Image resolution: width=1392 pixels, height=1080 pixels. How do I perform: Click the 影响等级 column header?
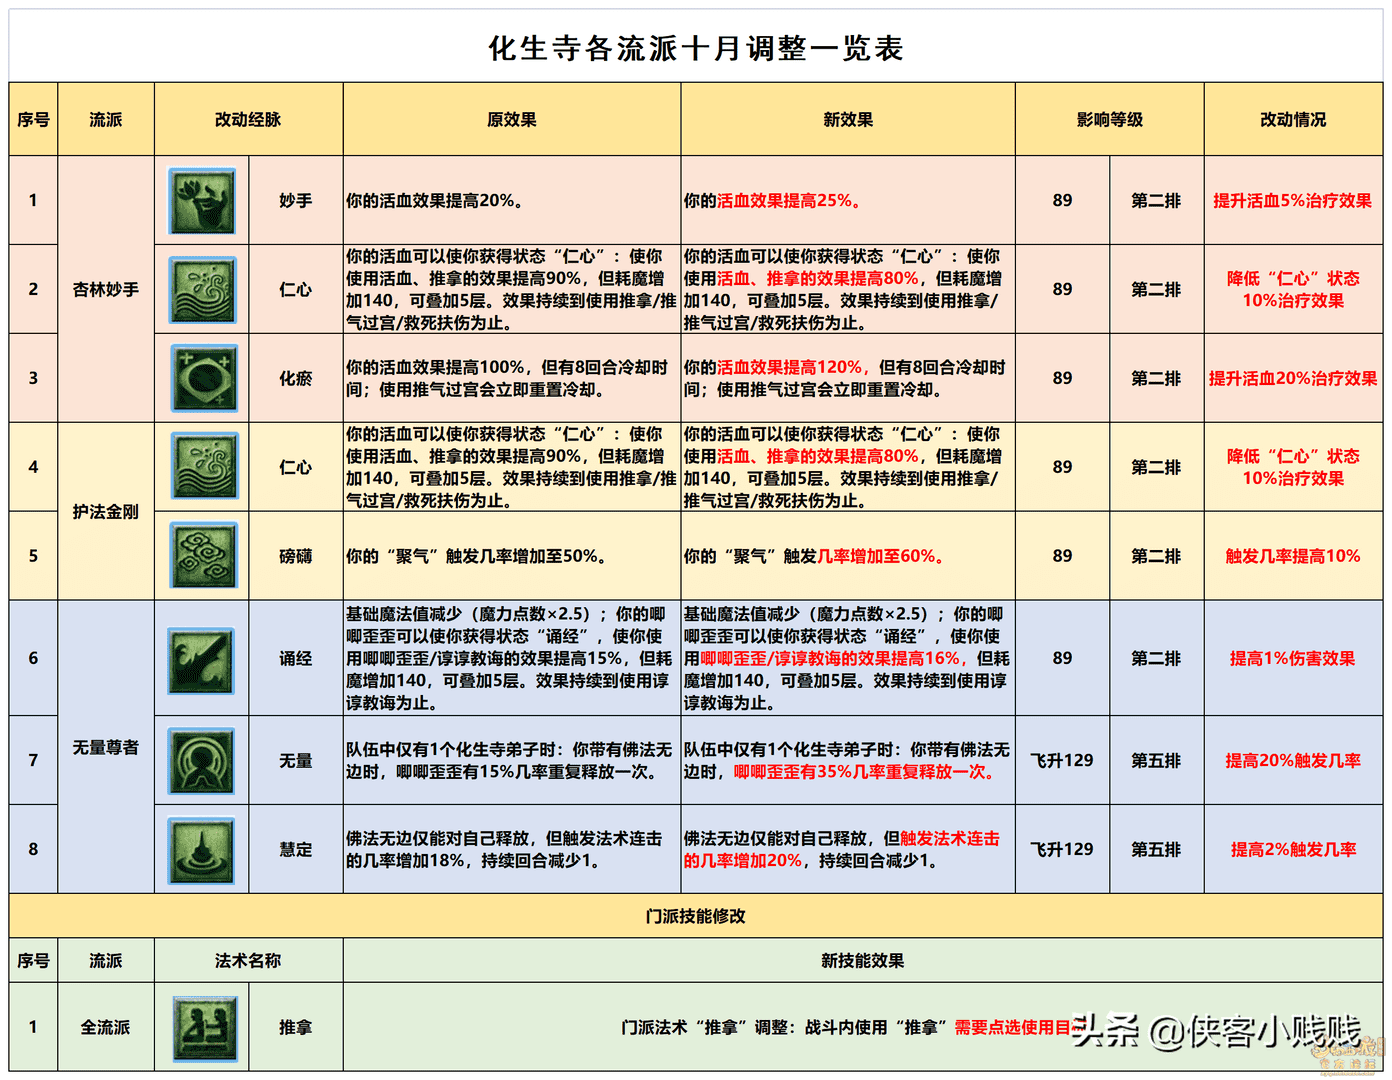[1109, 119]
